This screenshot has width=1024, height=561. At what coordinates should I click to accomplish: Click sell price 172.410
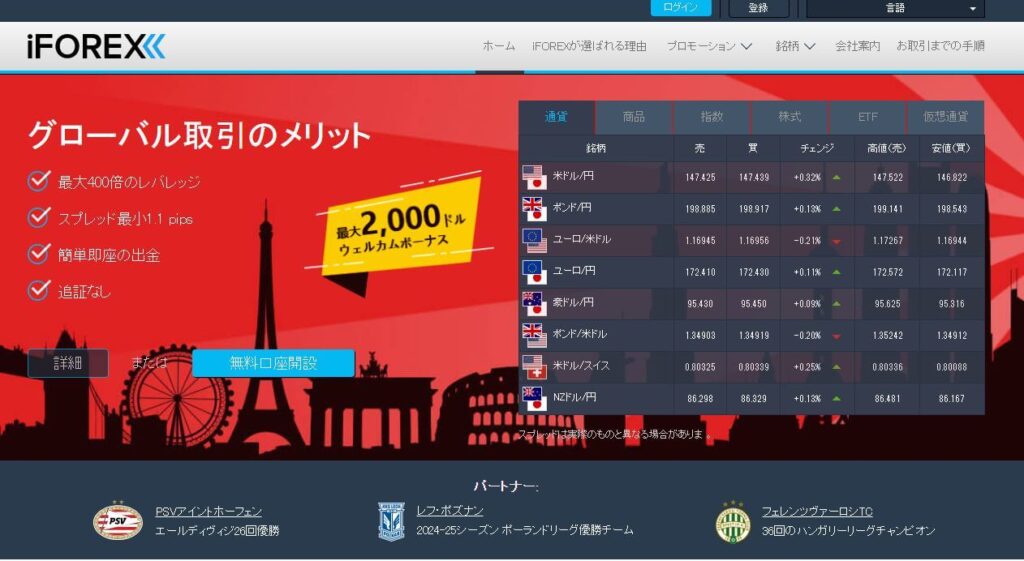pos(700,272)
